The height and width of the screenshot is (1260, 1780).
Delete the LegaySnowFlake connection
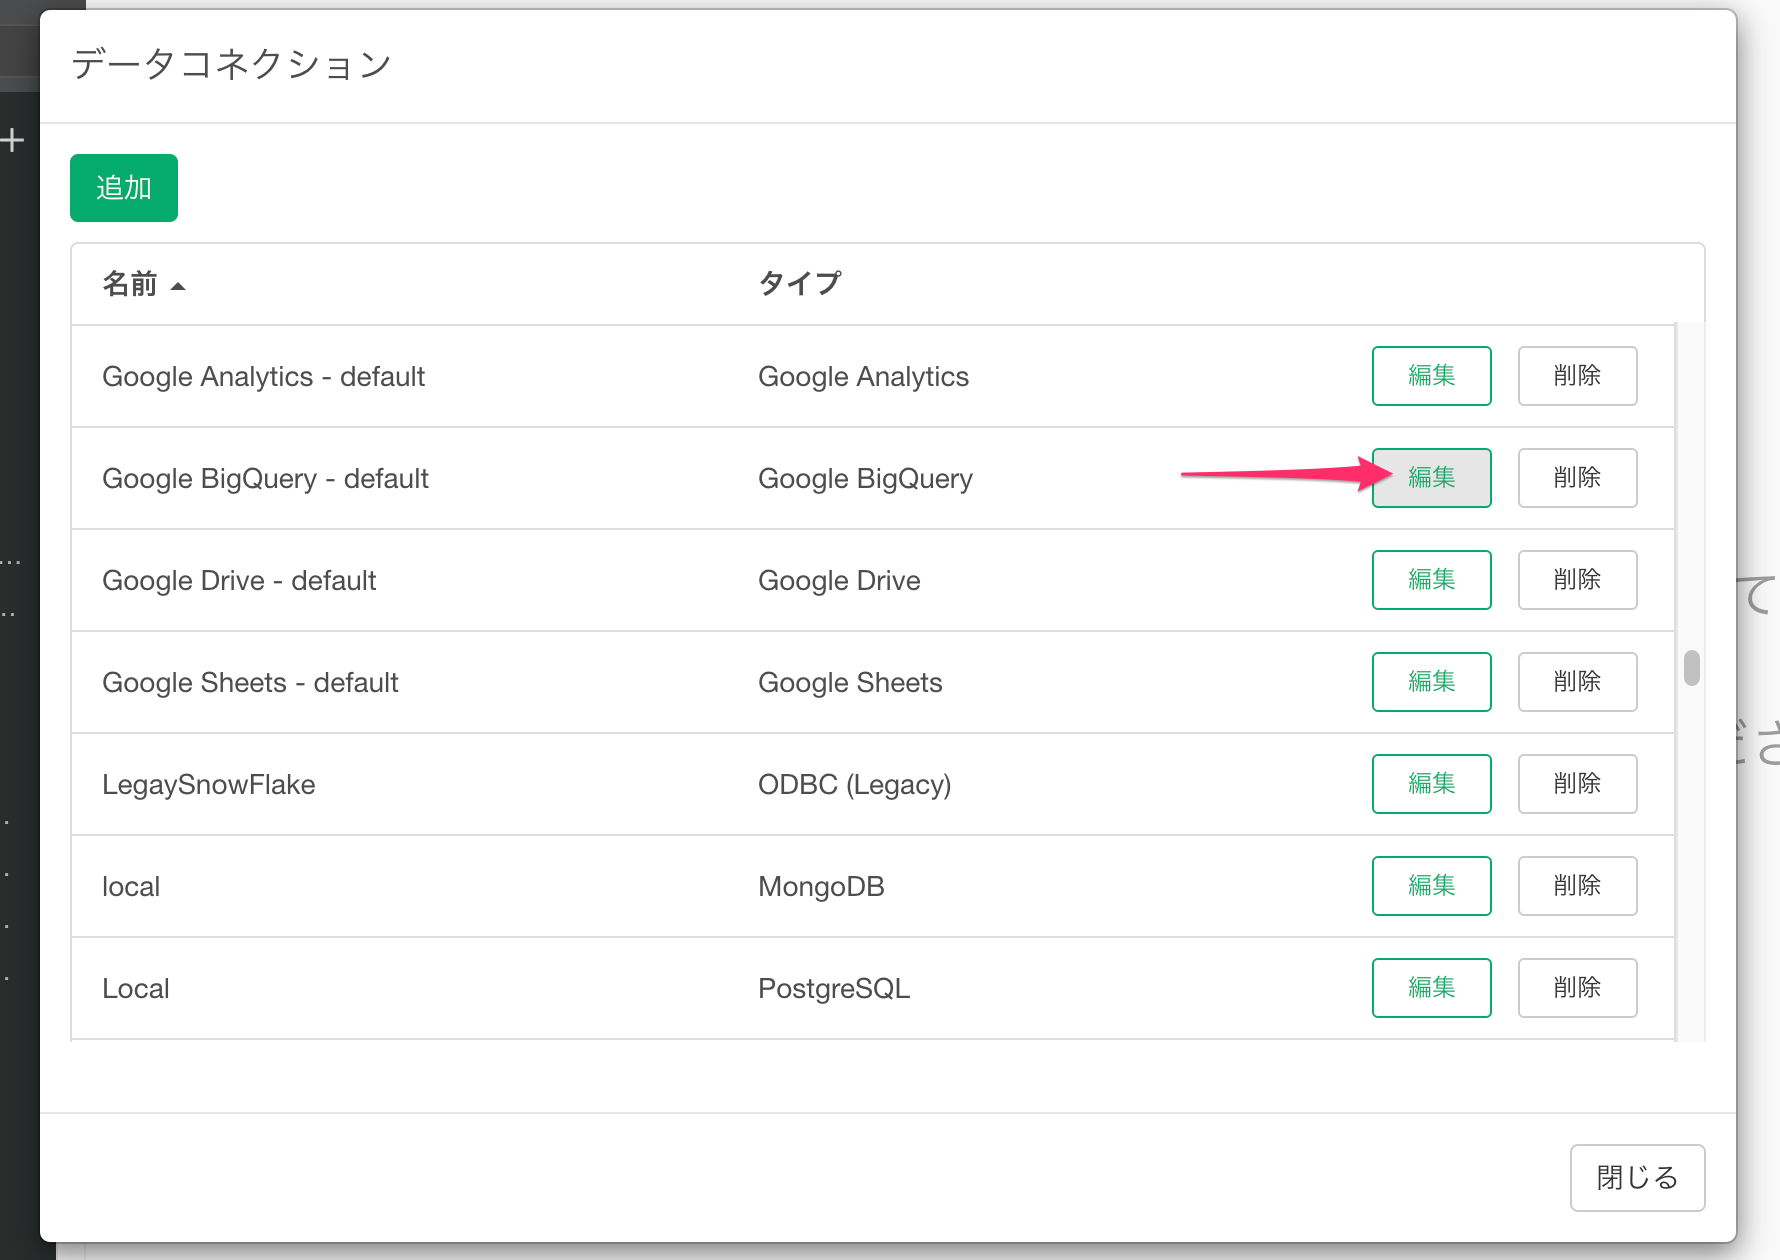1577,784
